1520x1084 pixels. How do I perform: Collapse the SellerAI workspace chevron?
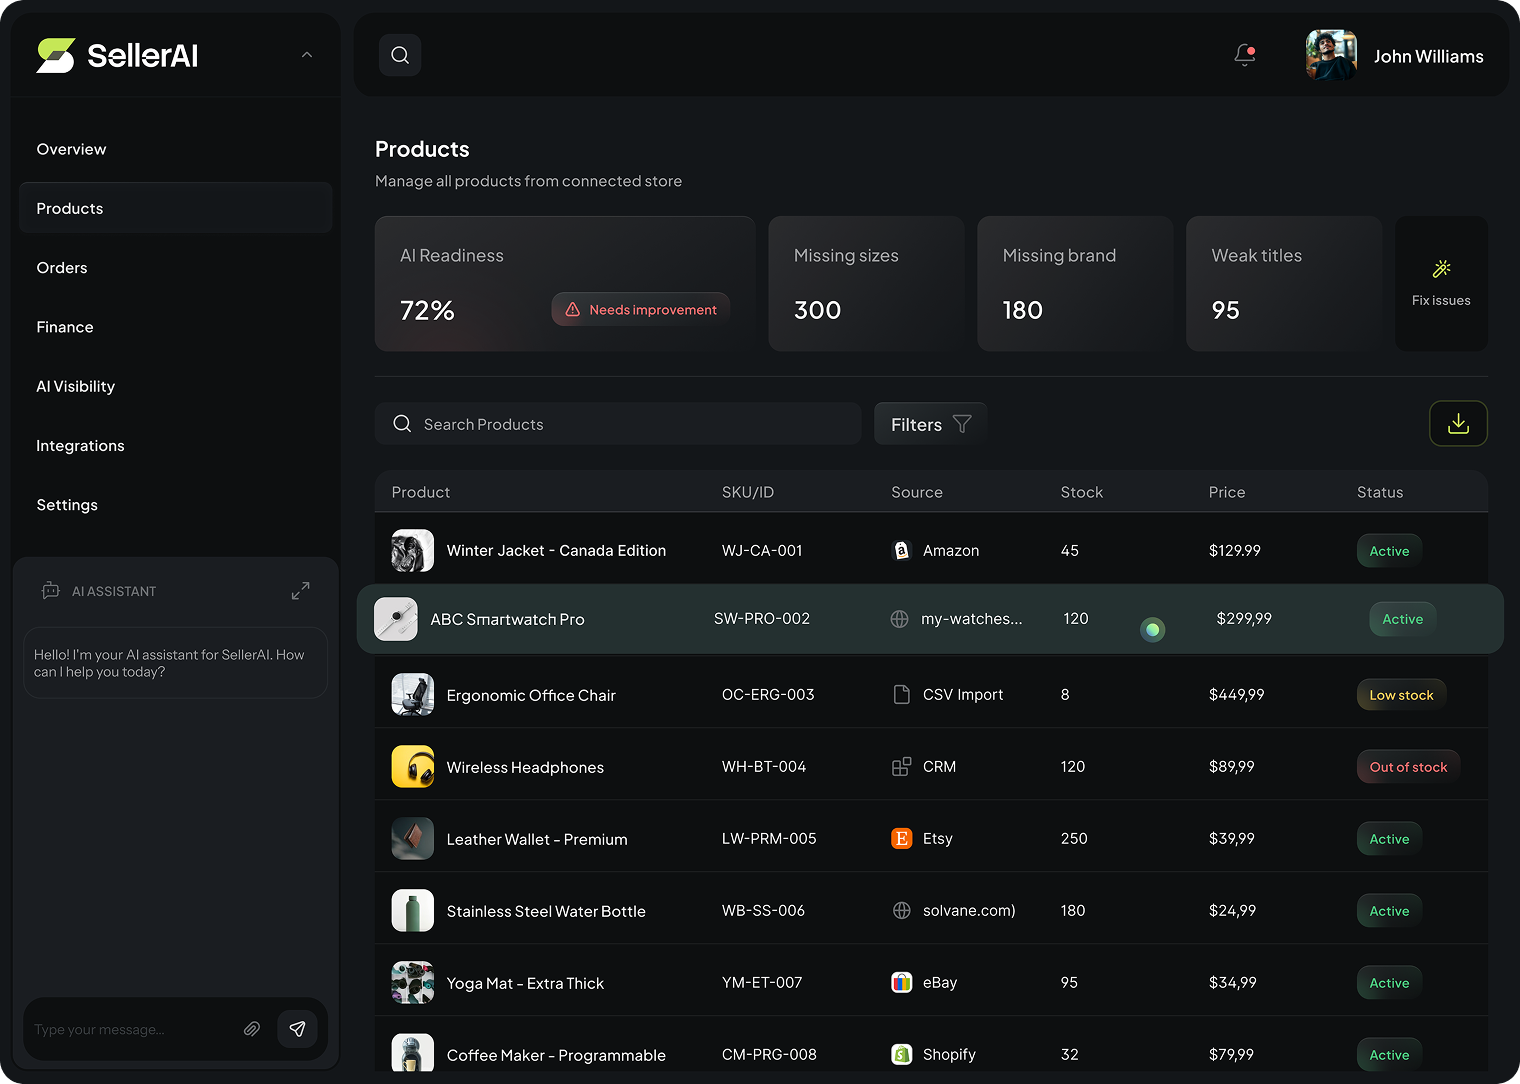(x=307, y=55)
